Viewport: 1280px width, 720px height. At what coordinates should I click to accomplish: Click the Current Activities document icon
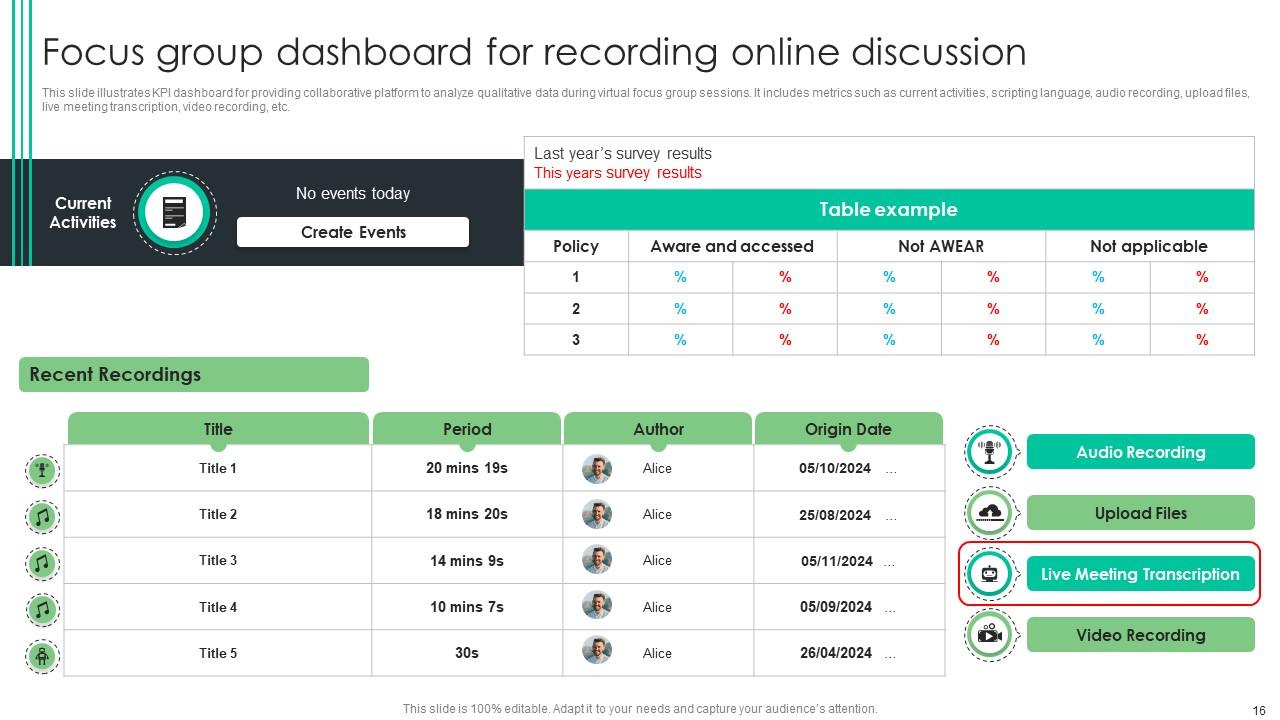[174, 212]
